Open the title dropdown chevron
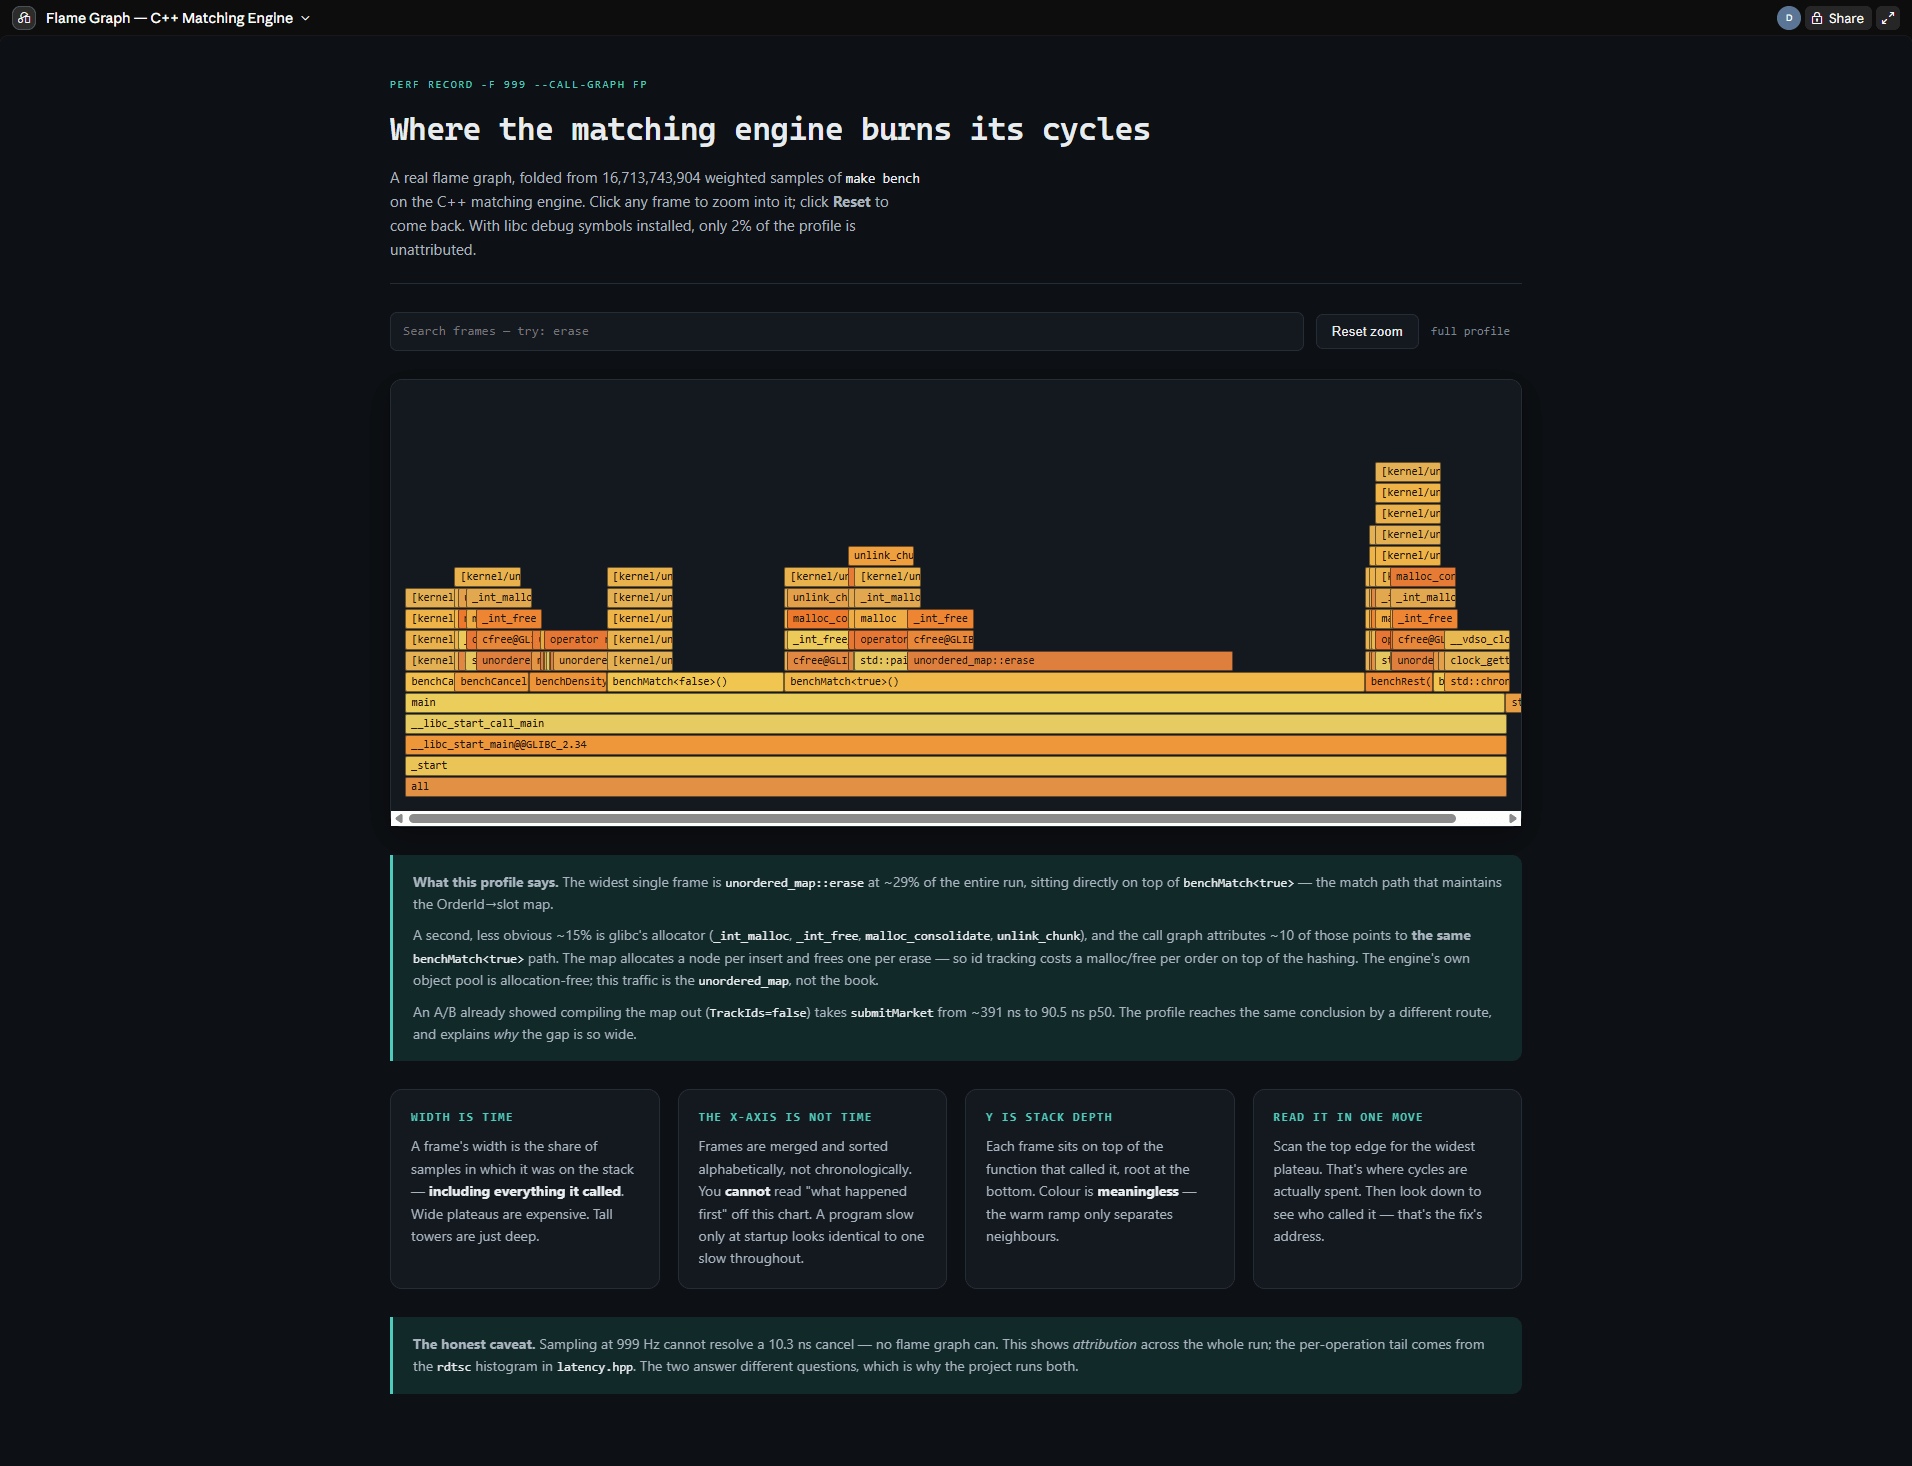This screenshot has height=1466, width=1912. pos(305,18)
